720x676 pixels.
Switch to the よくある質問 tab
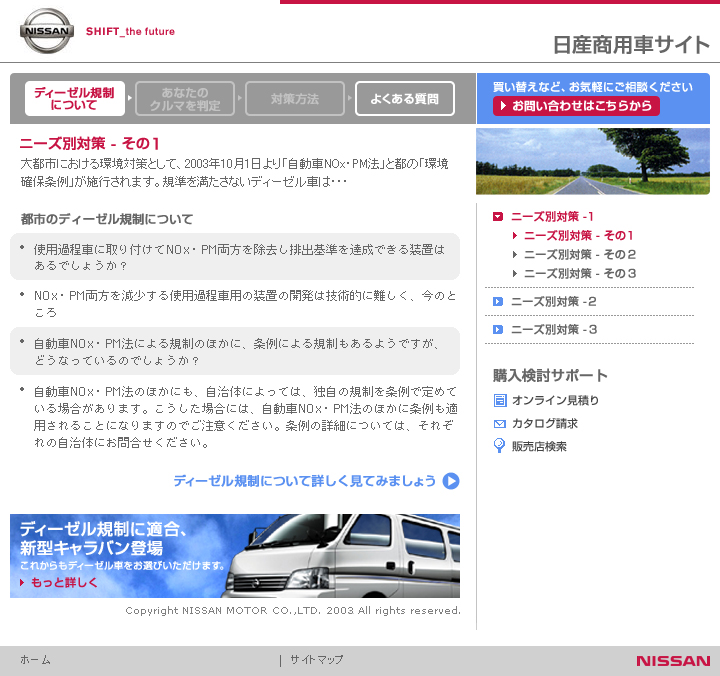(404, 99)
